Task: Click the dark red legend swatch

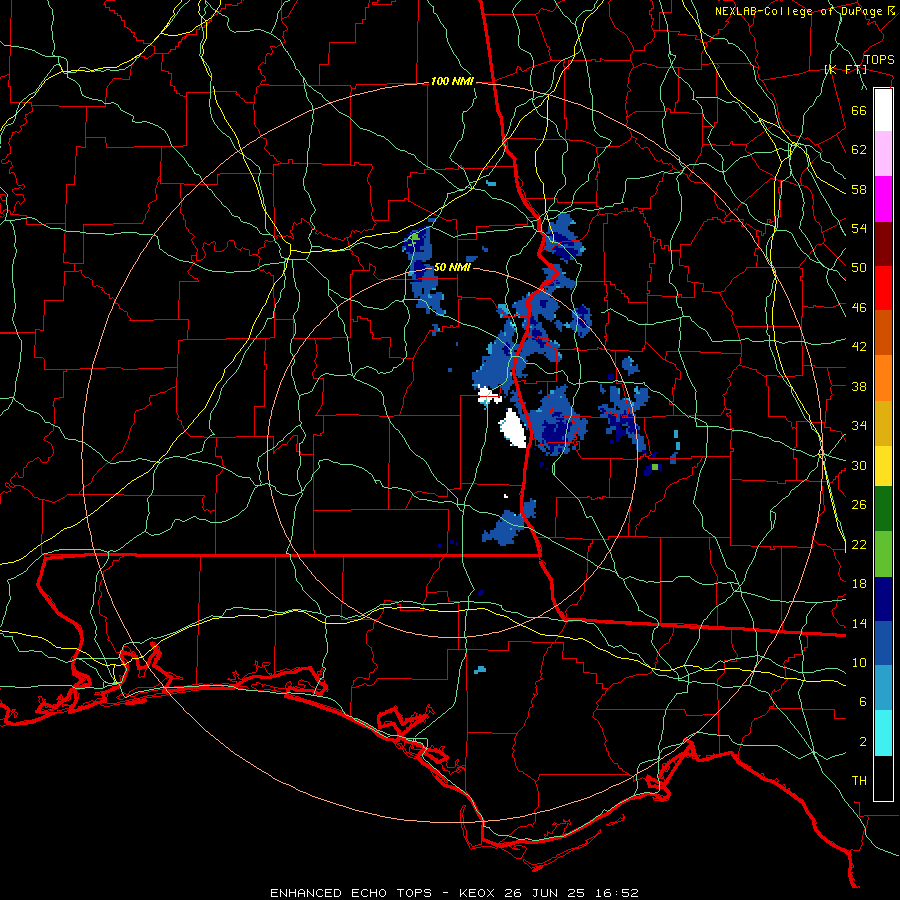Action: 883,243
